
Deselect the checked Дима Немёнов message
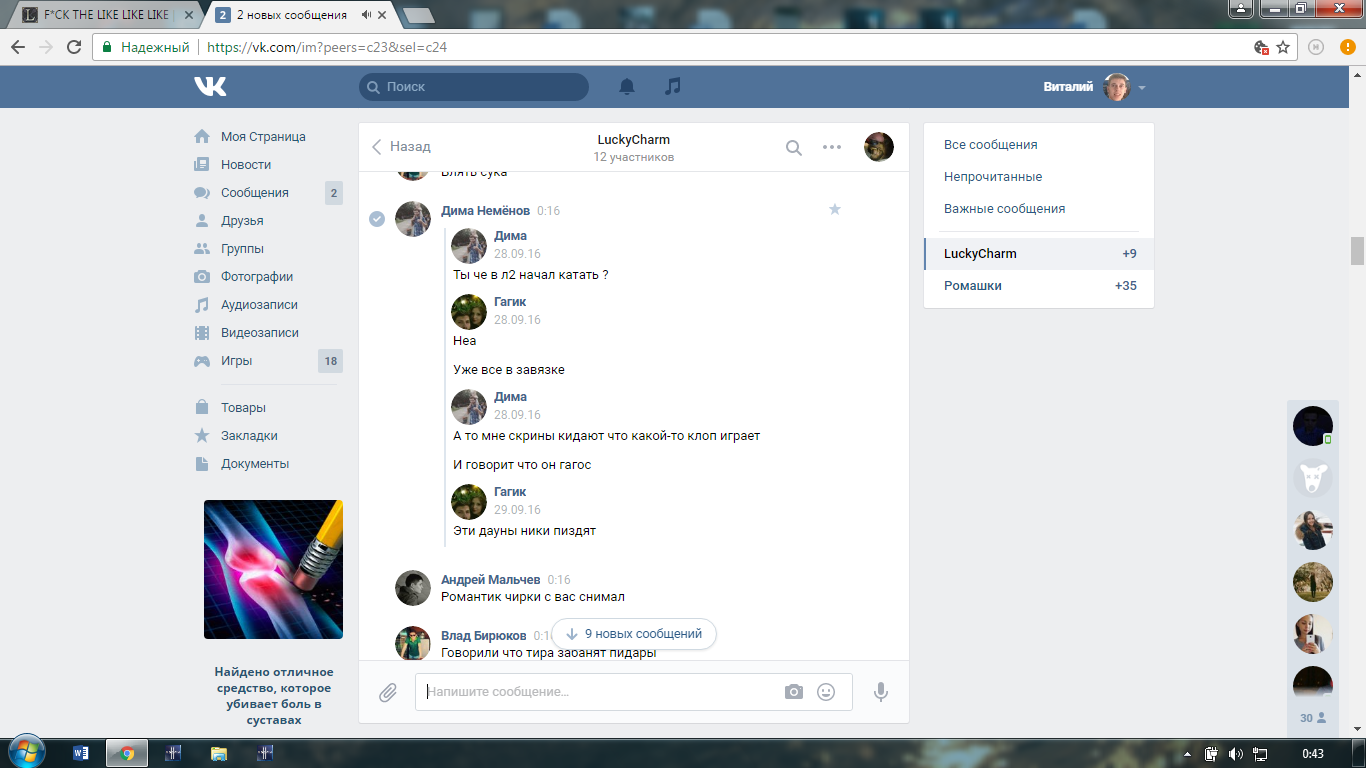pyautogui.click(x=377, y=219)
